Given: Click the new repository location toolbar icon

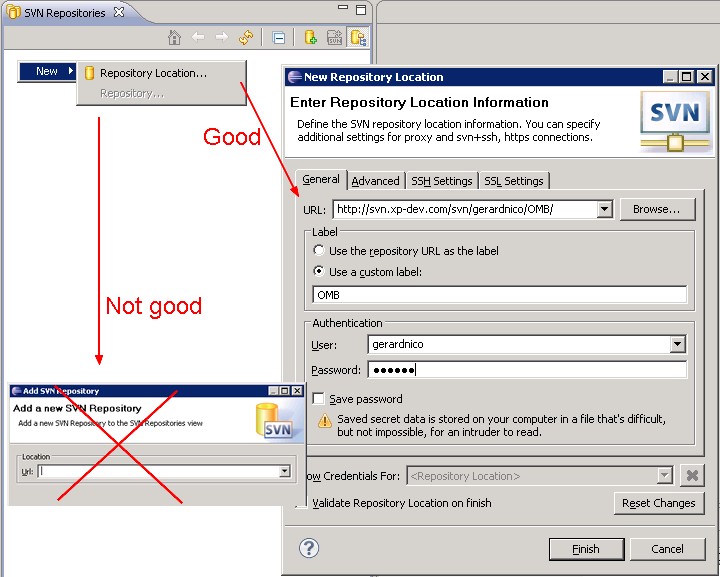Looking at the screenshot, I should coord(311,38).
